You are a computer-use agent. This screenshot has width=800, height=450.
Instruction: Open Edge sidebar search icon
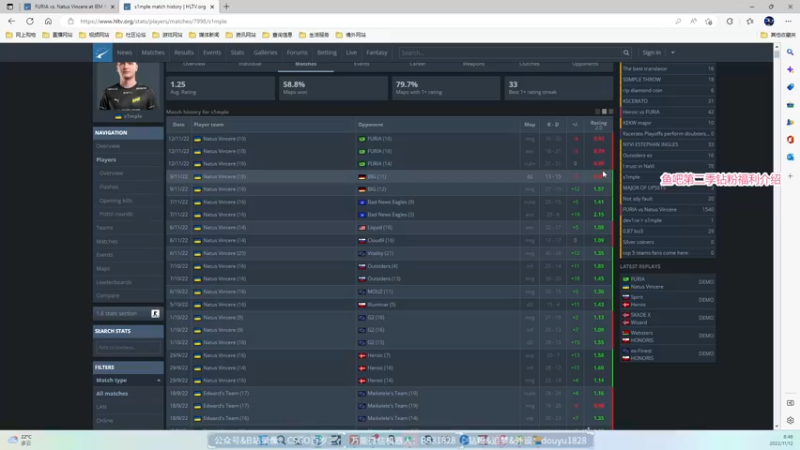click(x=790, y=52)
